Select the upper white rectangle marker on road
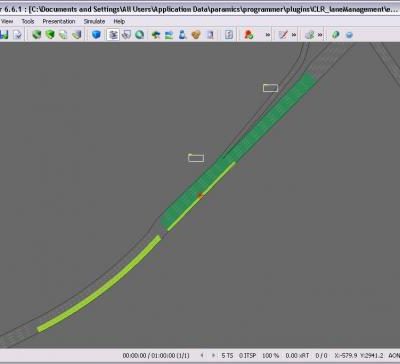400x364 pixels. (270, 88)
